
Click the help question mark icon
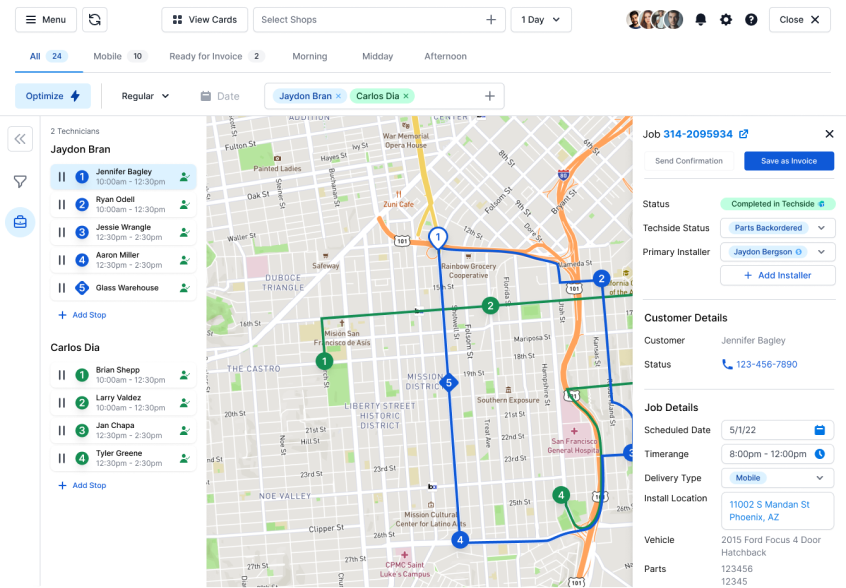tap(751, 20)
